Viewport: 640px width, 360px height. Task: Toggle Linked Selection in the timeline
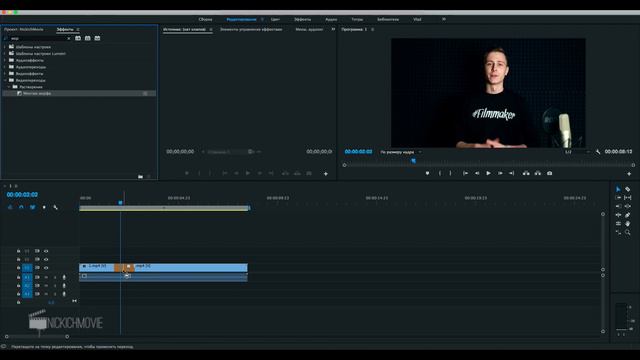pos(33,207)
